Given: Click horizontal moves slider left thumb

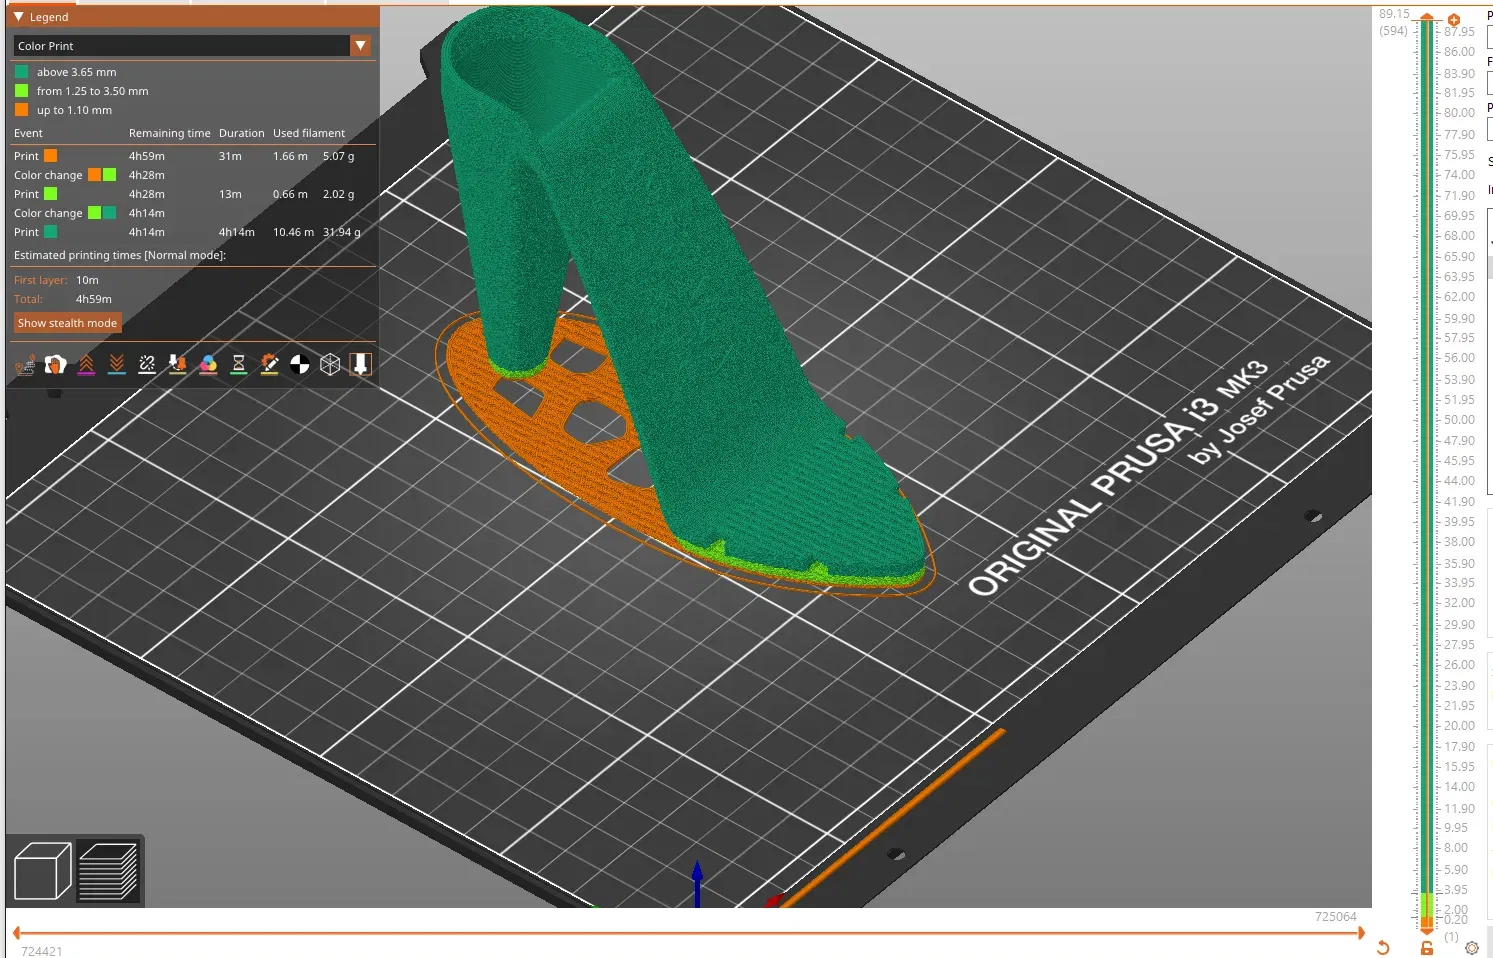Looking at the screenshot, I should (16, 933).
